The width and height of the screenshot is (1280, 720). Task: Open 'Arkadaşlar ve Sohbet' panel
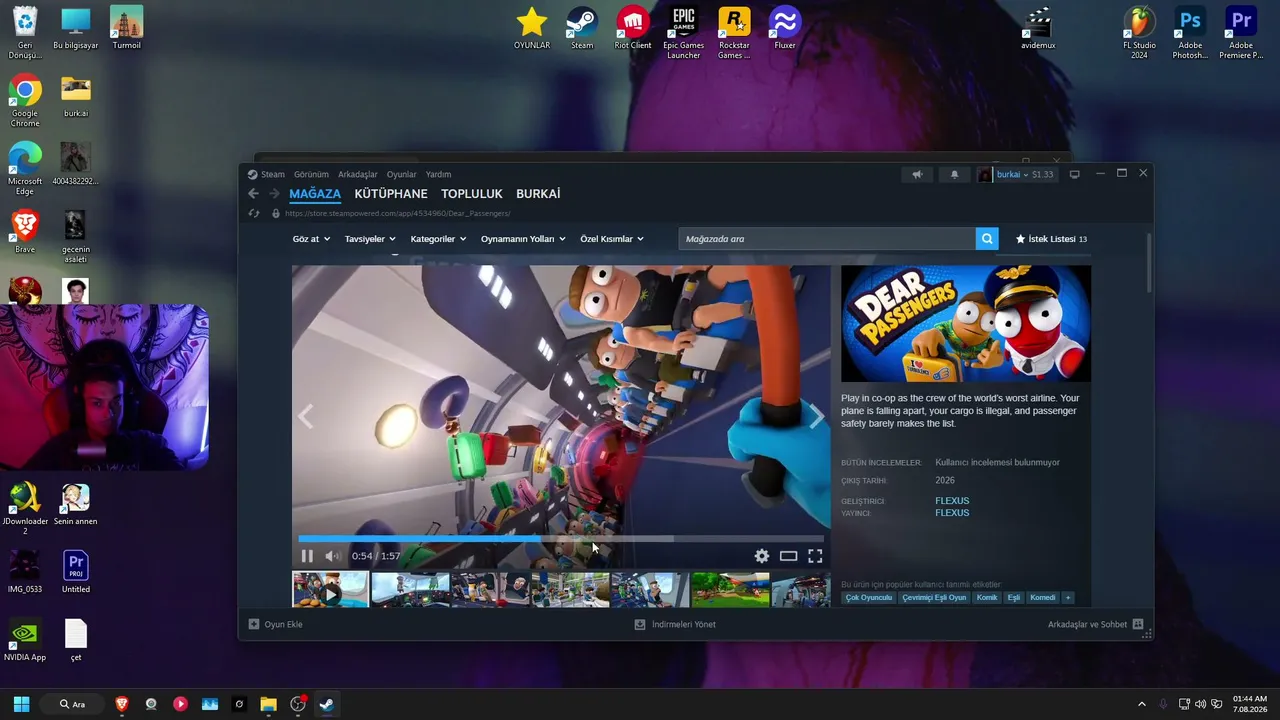pos(1095,624)
